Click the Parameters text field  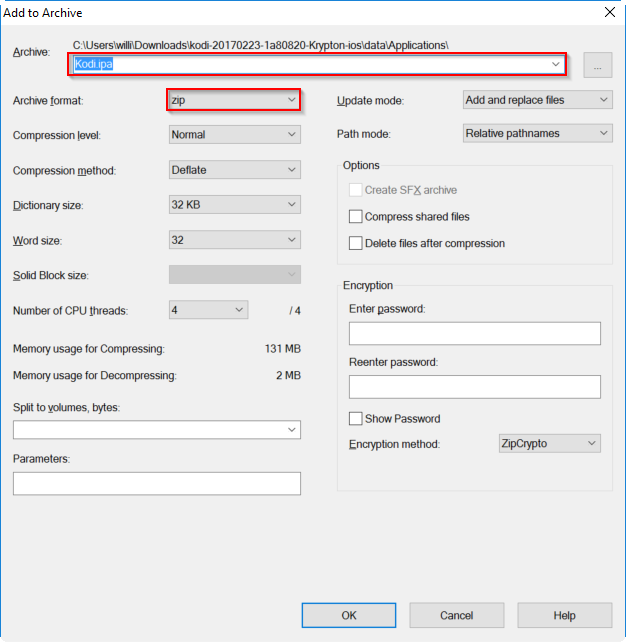coord(157,484)
